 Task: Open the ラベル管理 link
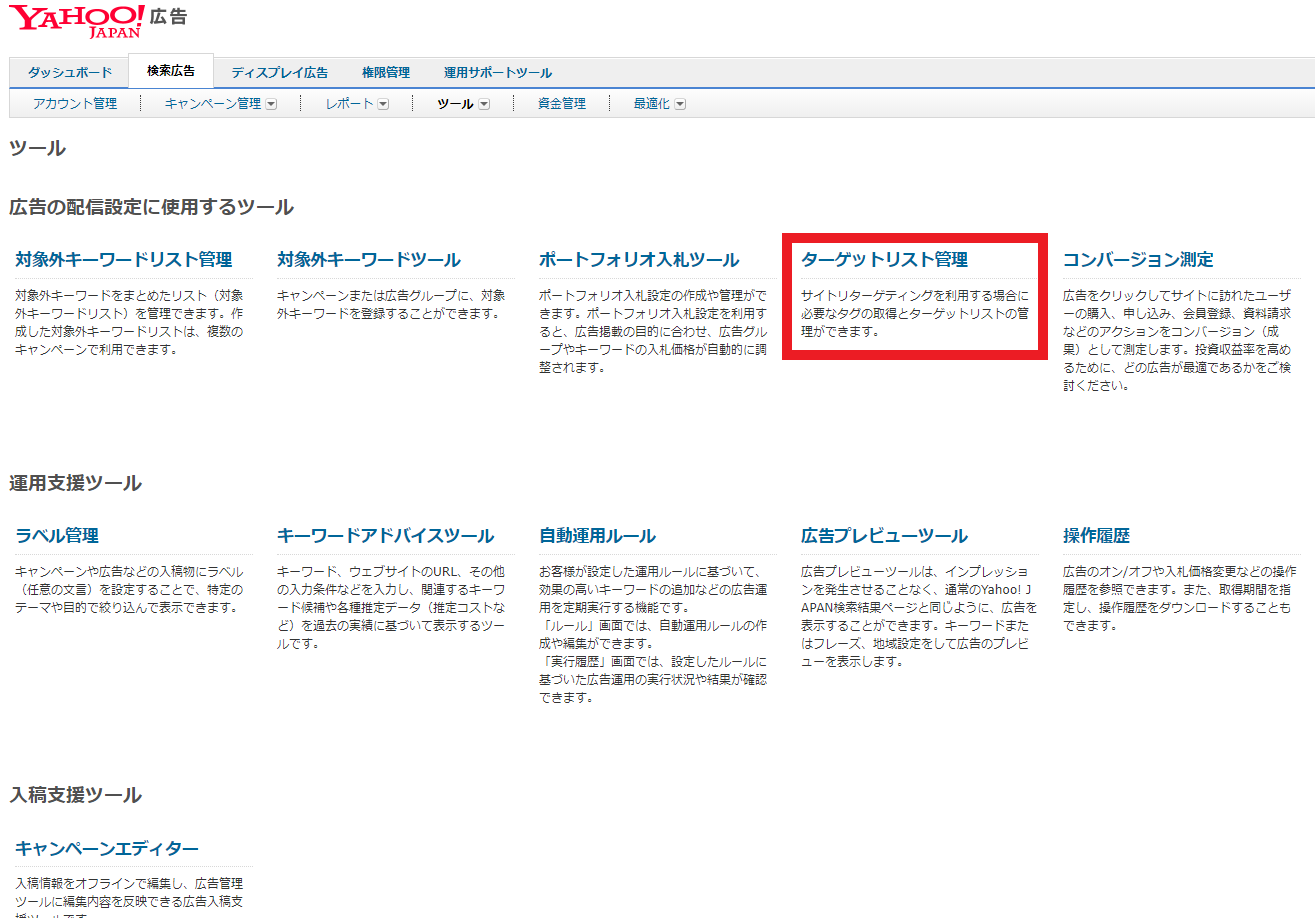(57, 535)
